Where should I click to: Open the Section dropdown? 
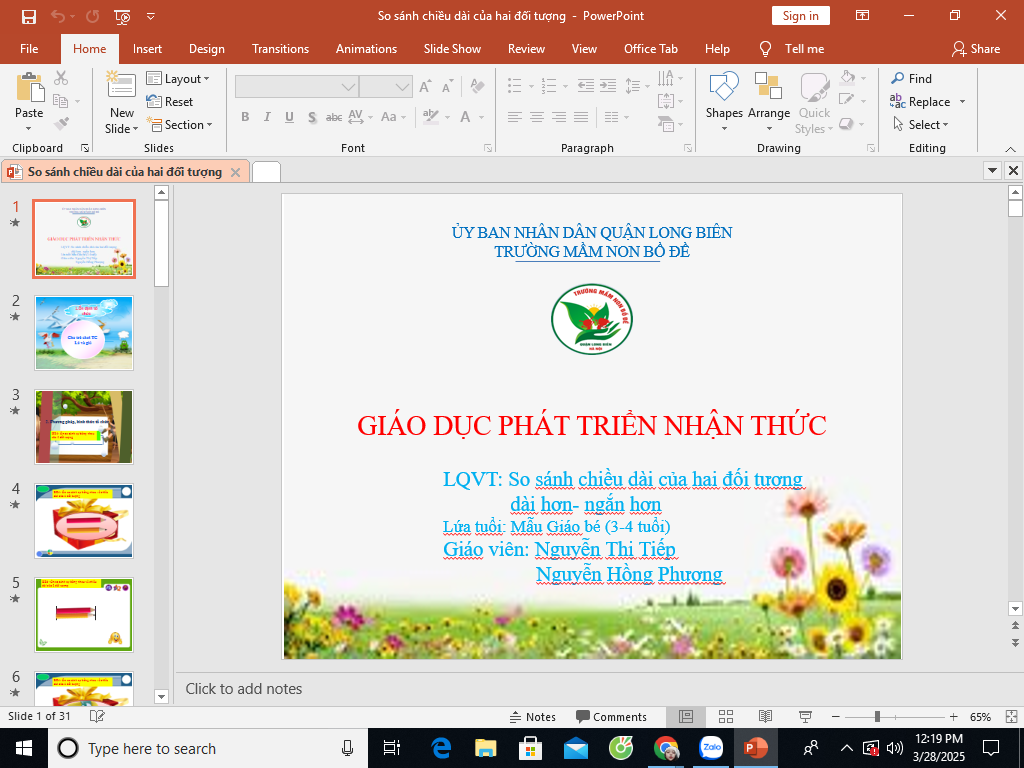(180, 125)
